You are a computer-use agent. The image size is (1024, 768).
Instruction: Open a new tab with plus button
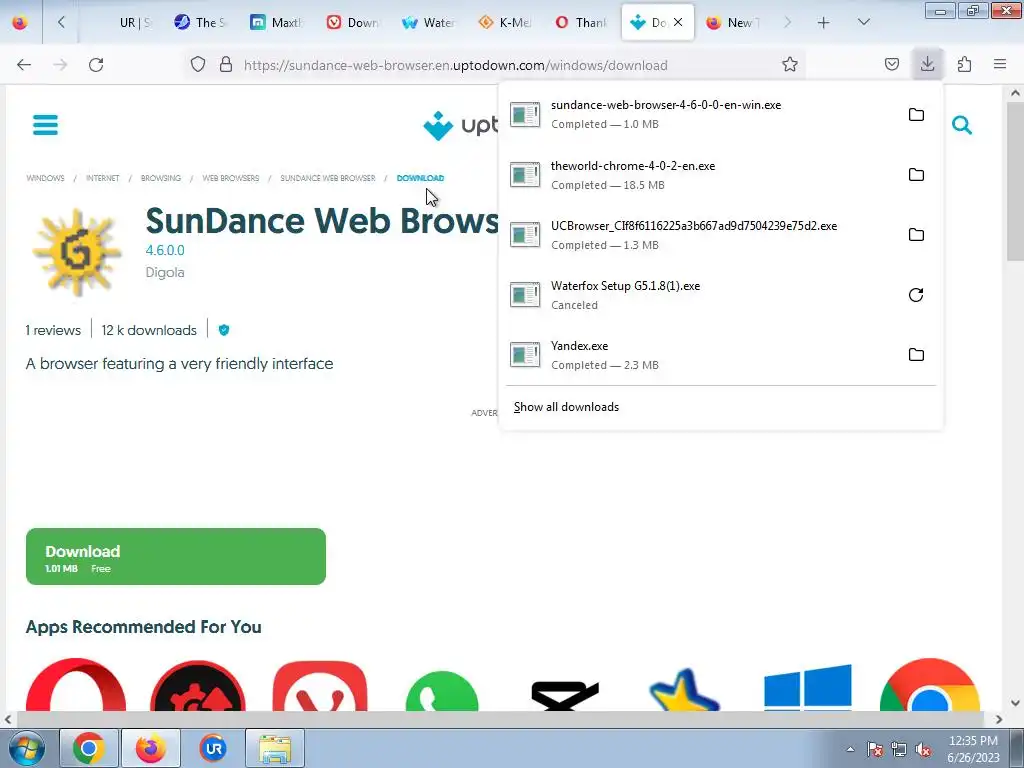coord(824,22)
